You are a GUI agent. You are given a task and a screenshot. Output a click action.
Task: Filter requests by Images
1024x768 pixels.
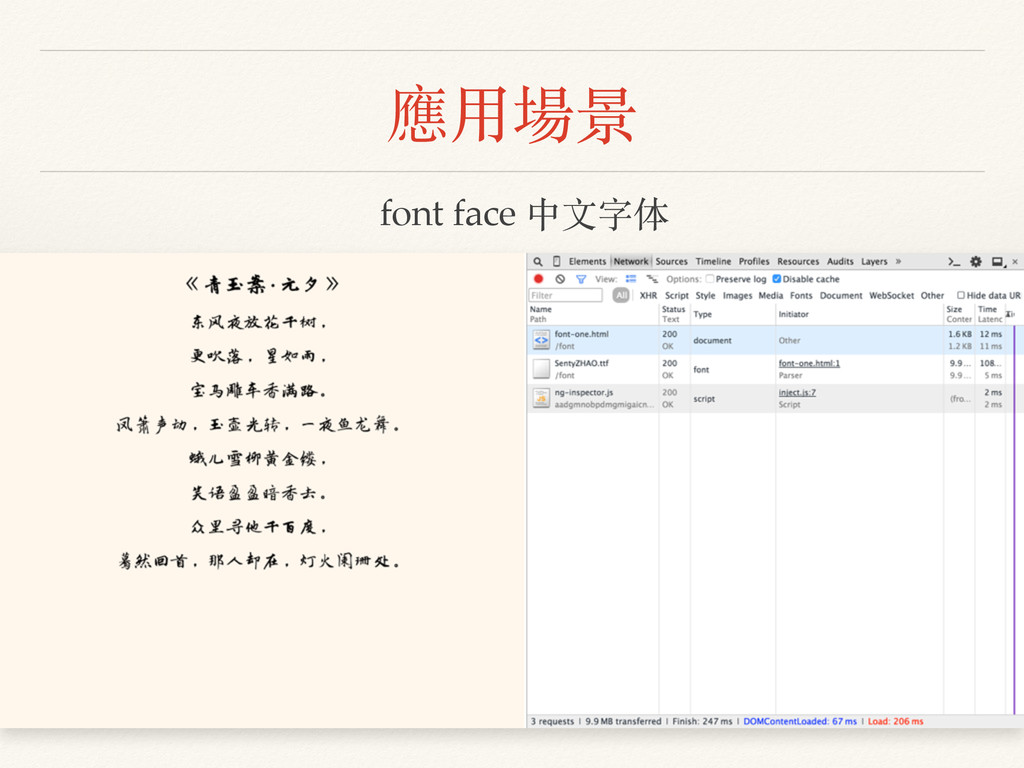[x=737, y=295]
